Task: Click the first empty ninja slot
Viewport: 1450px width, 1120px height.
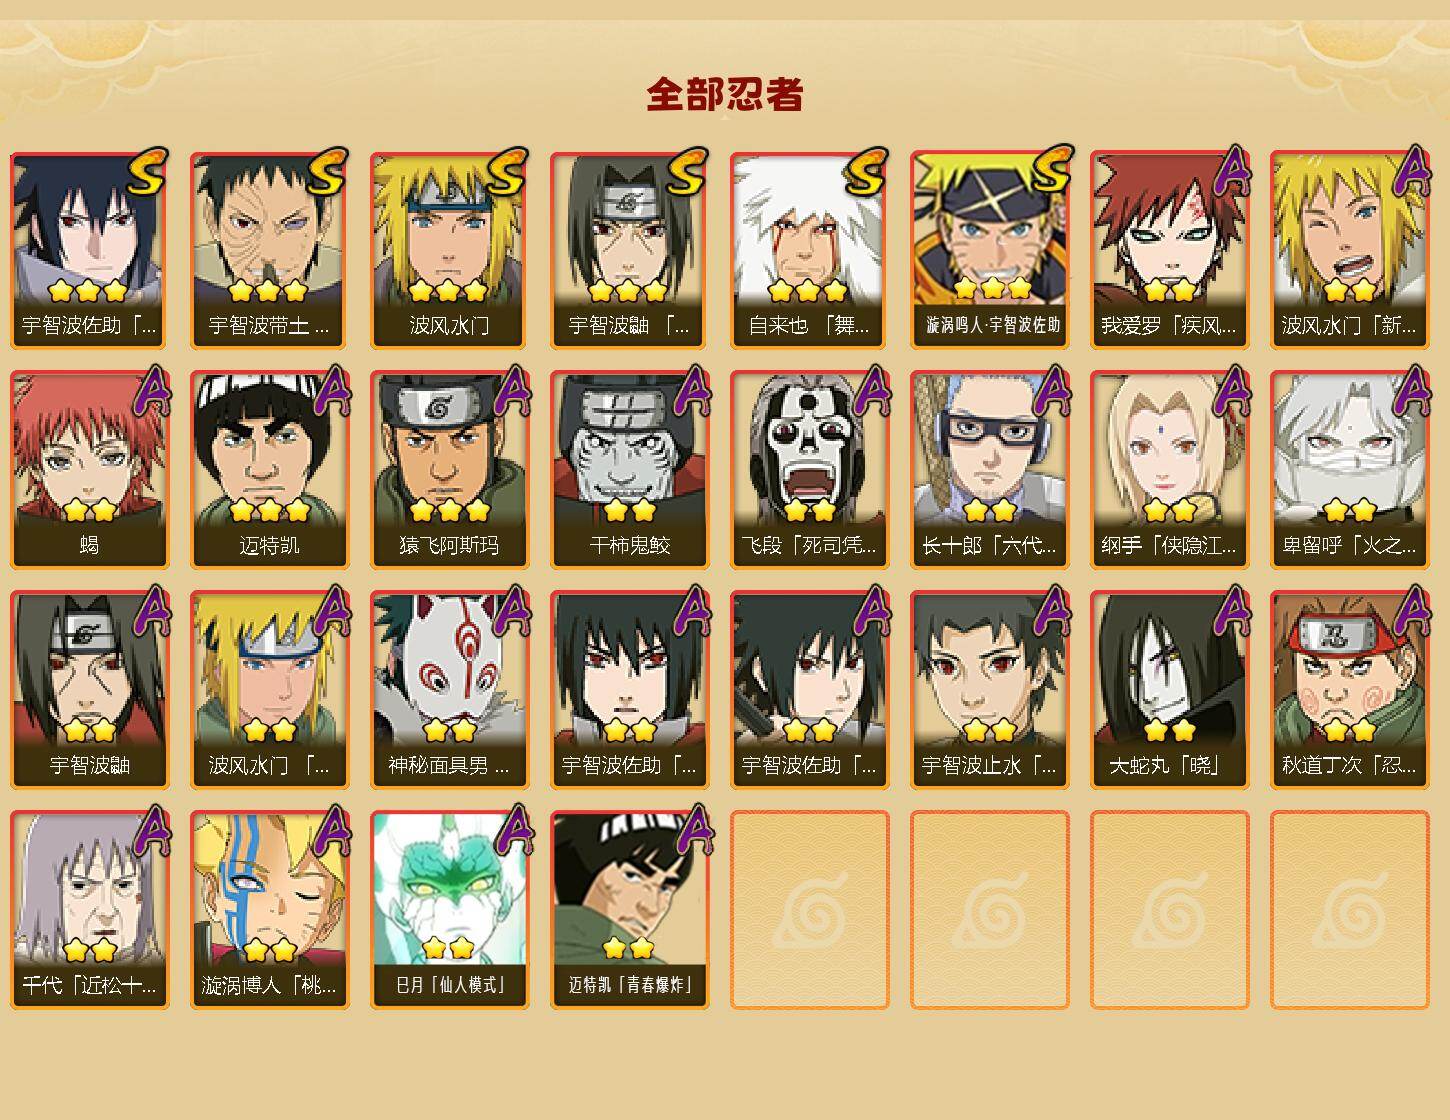Action: pos(809,910)
